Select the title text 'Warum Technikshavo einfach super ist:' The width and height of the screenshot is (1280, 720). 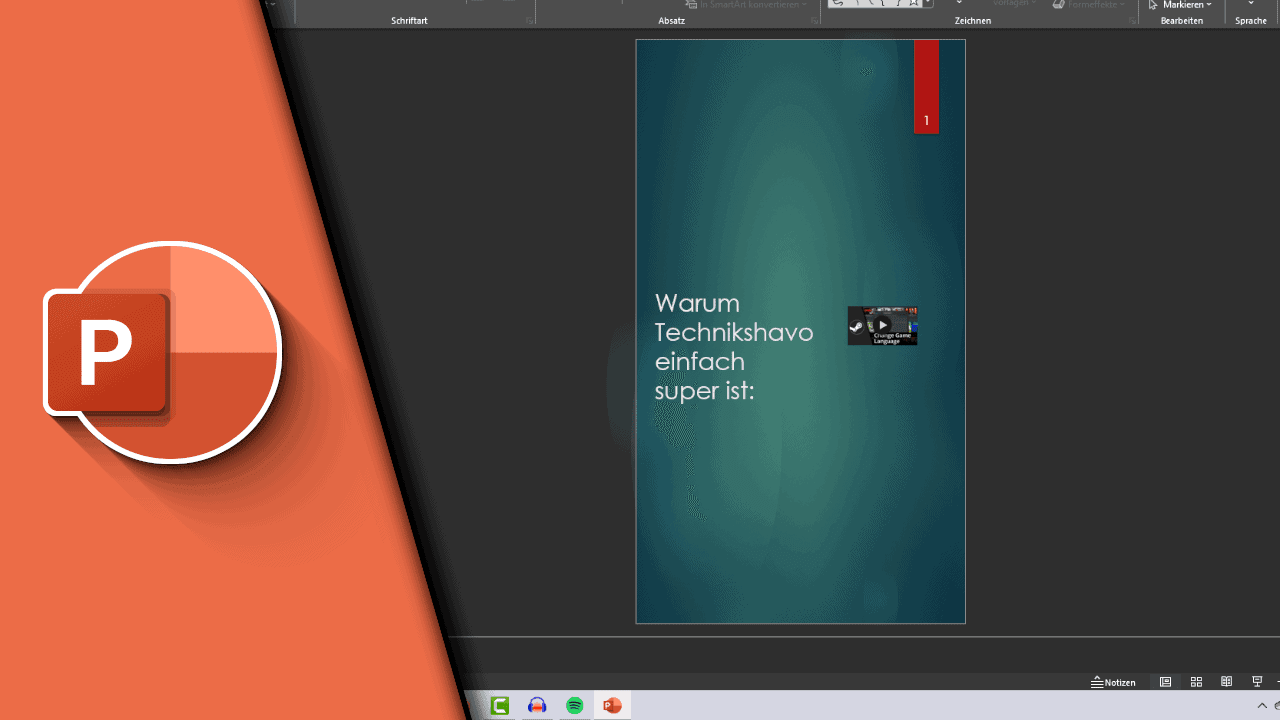734,346
